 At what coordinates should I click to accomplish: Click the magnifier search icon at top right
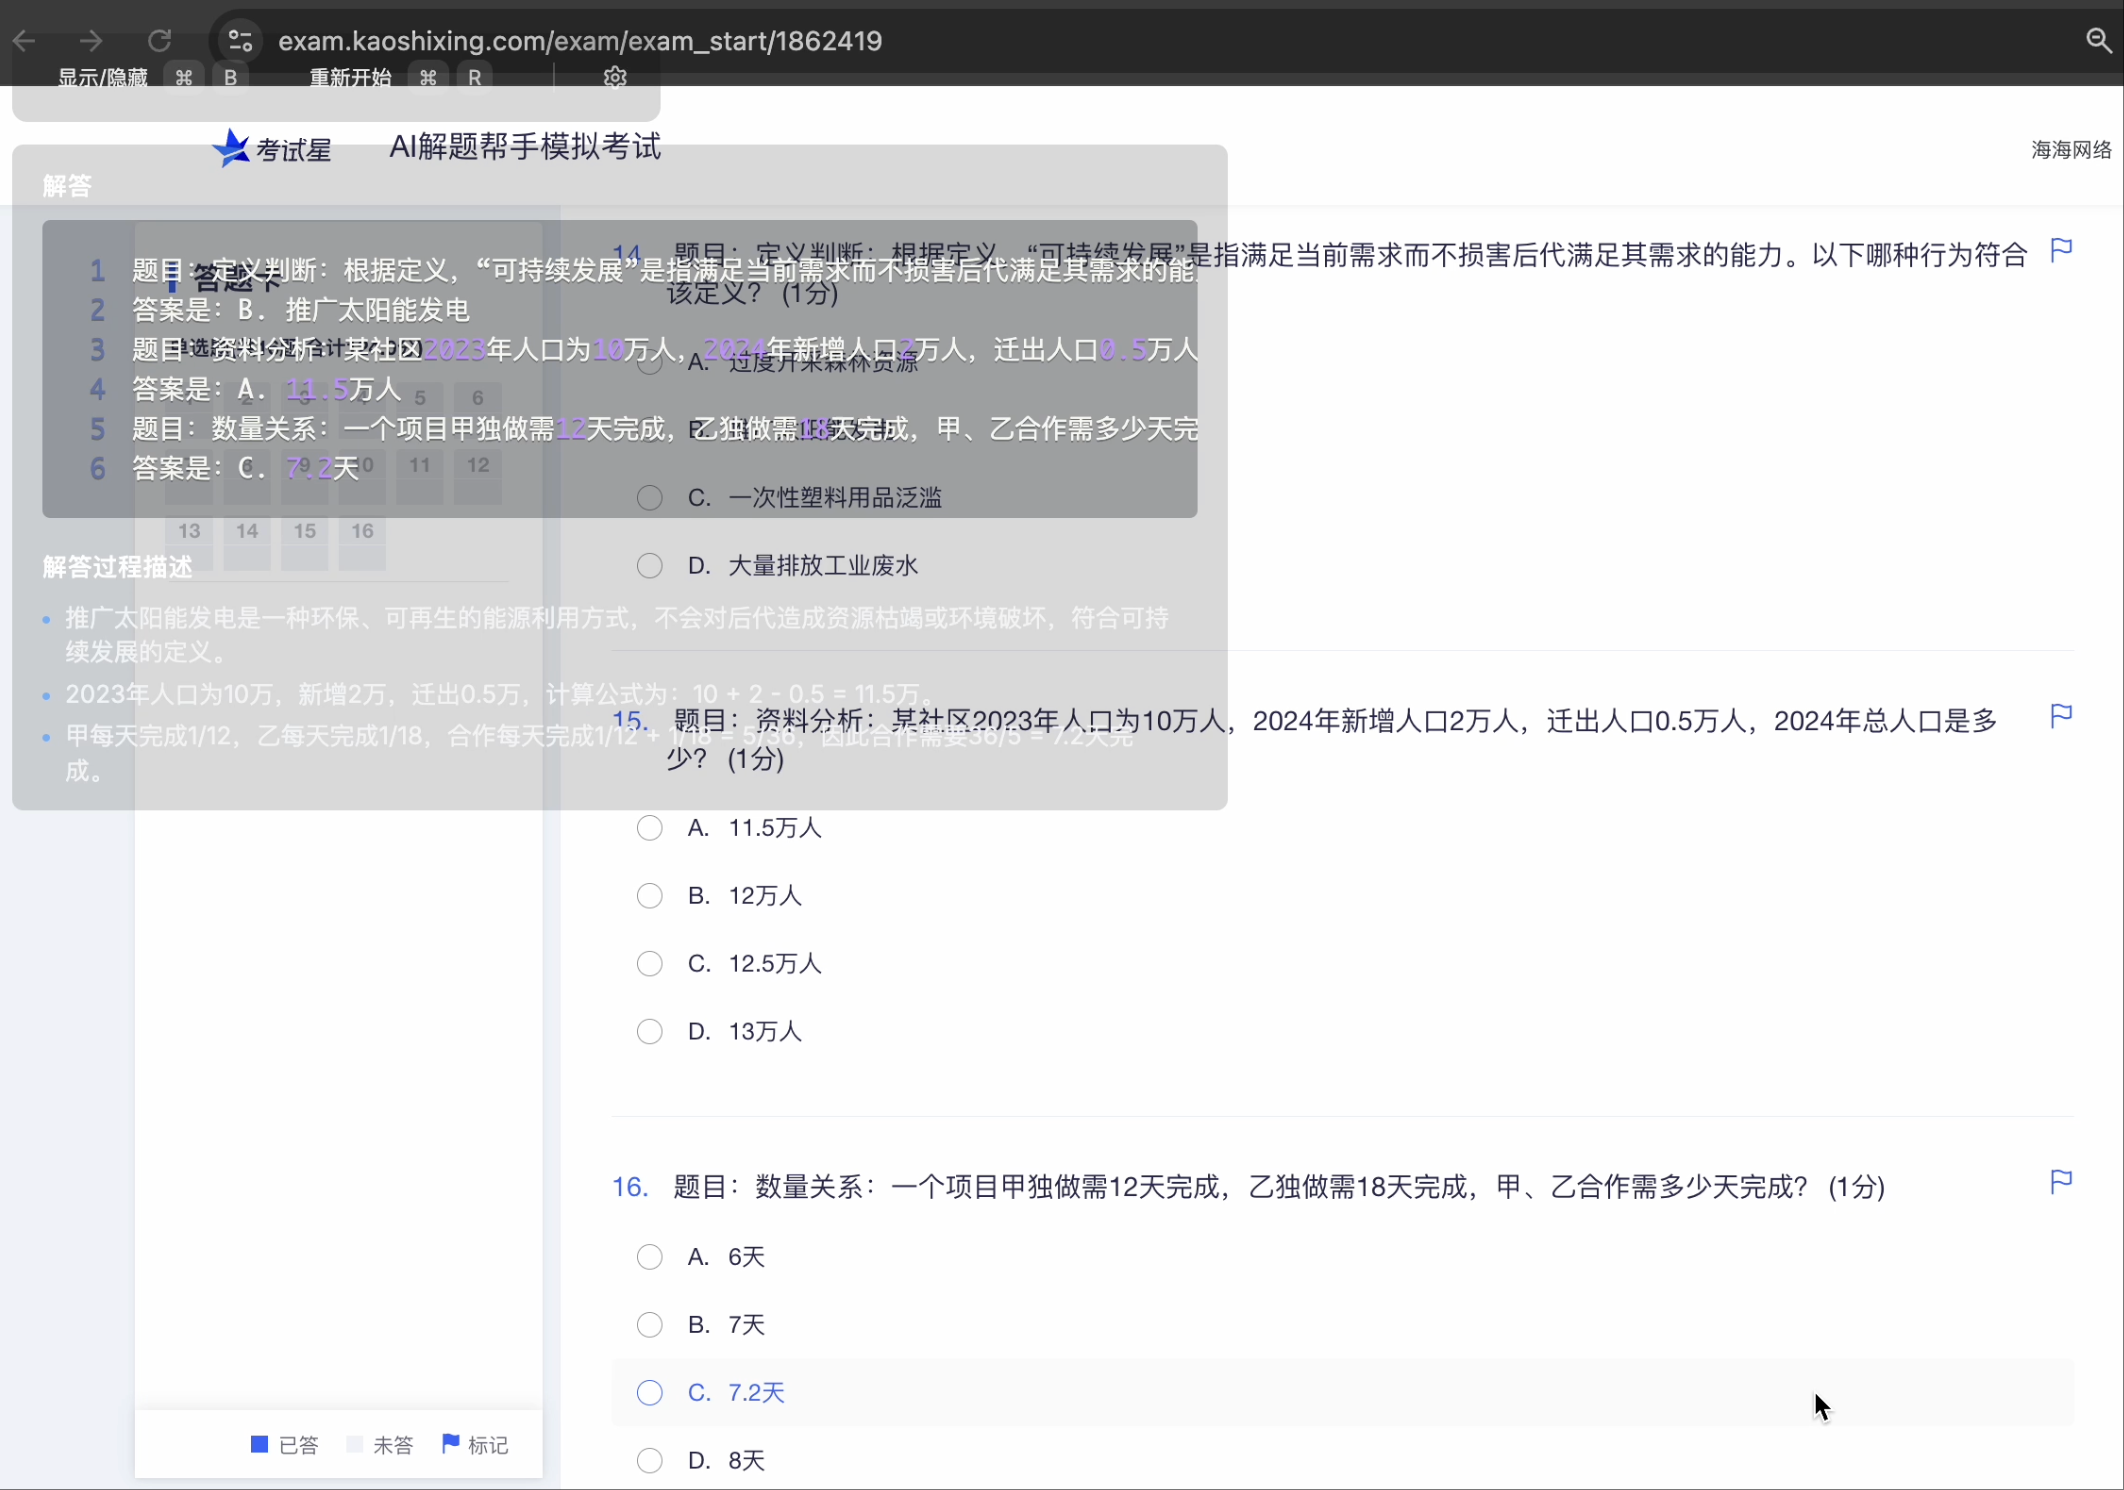pyautogui.click(x=2098, y=41)
